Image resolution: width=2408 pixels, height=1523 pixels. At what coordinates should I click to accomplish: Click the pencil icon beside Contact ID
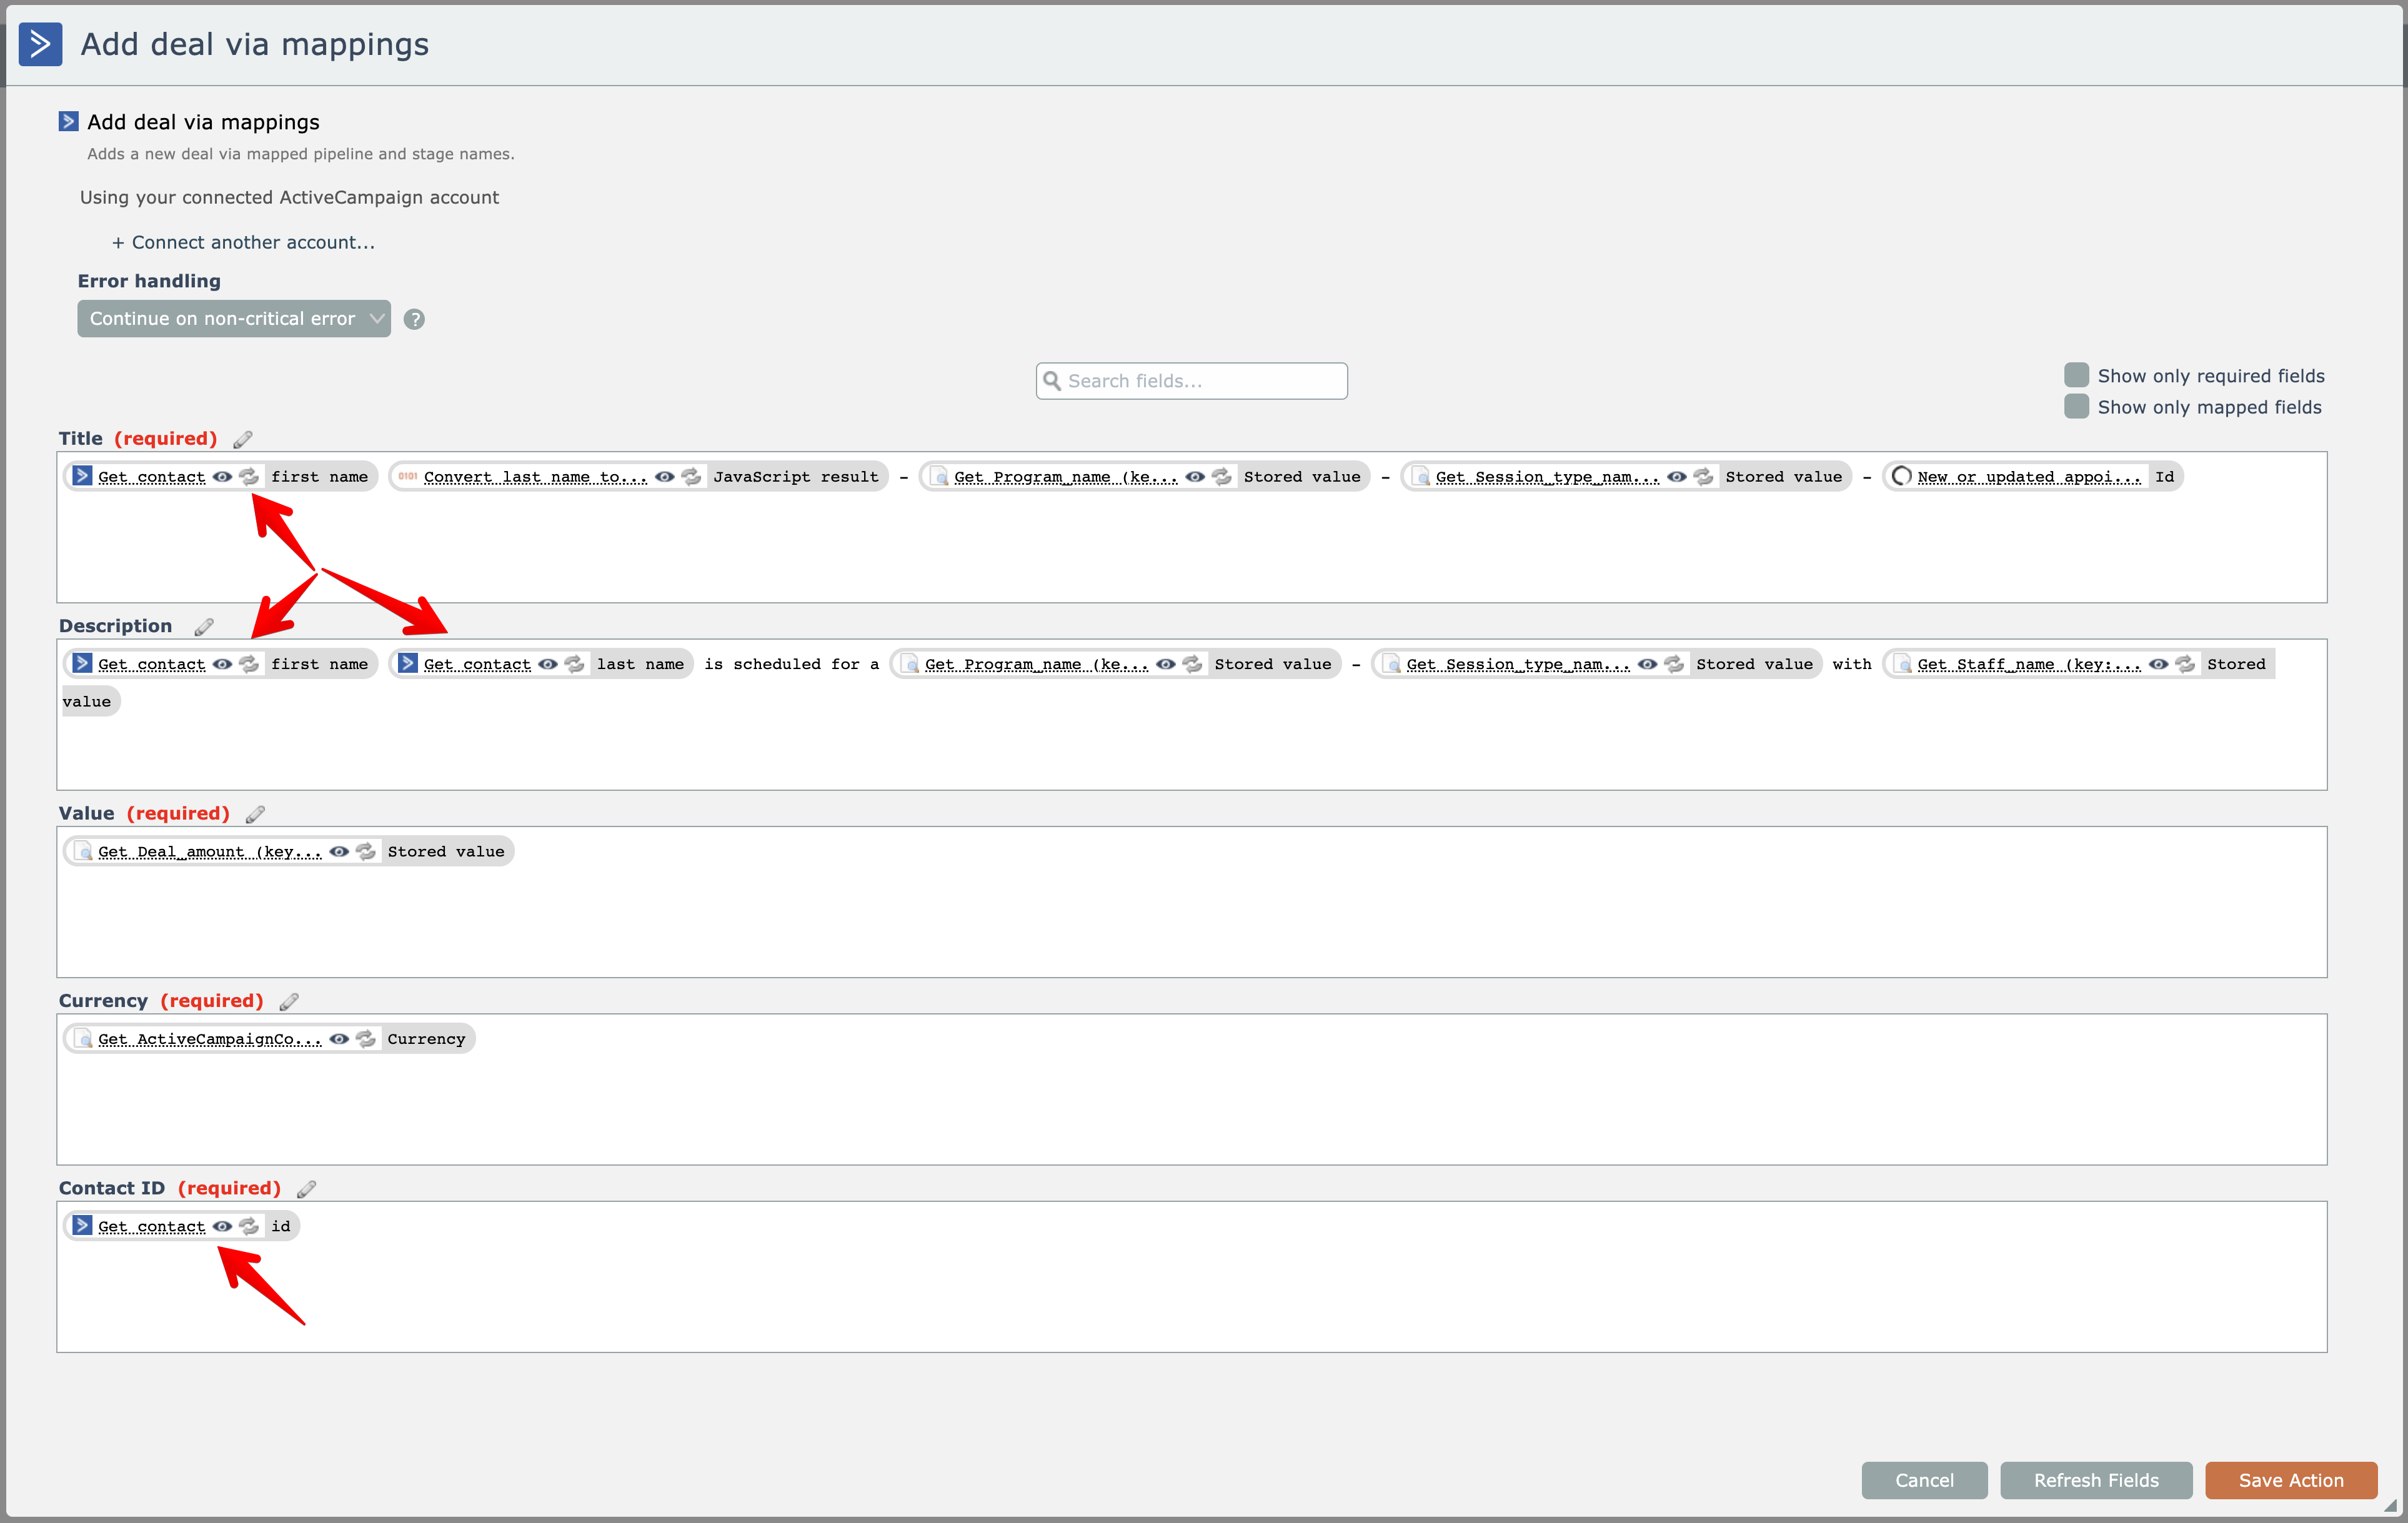click(306, 1189)
